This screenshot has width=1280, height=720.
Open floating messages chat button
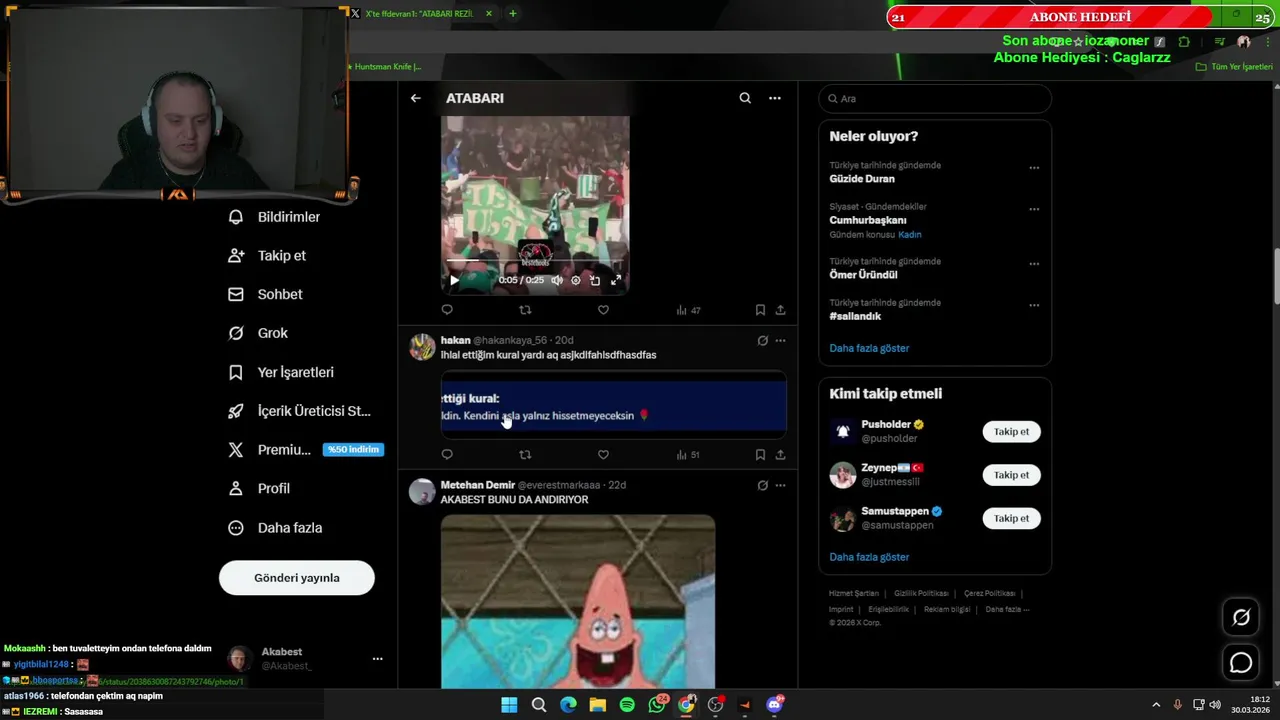click(x=1241, y=662)
